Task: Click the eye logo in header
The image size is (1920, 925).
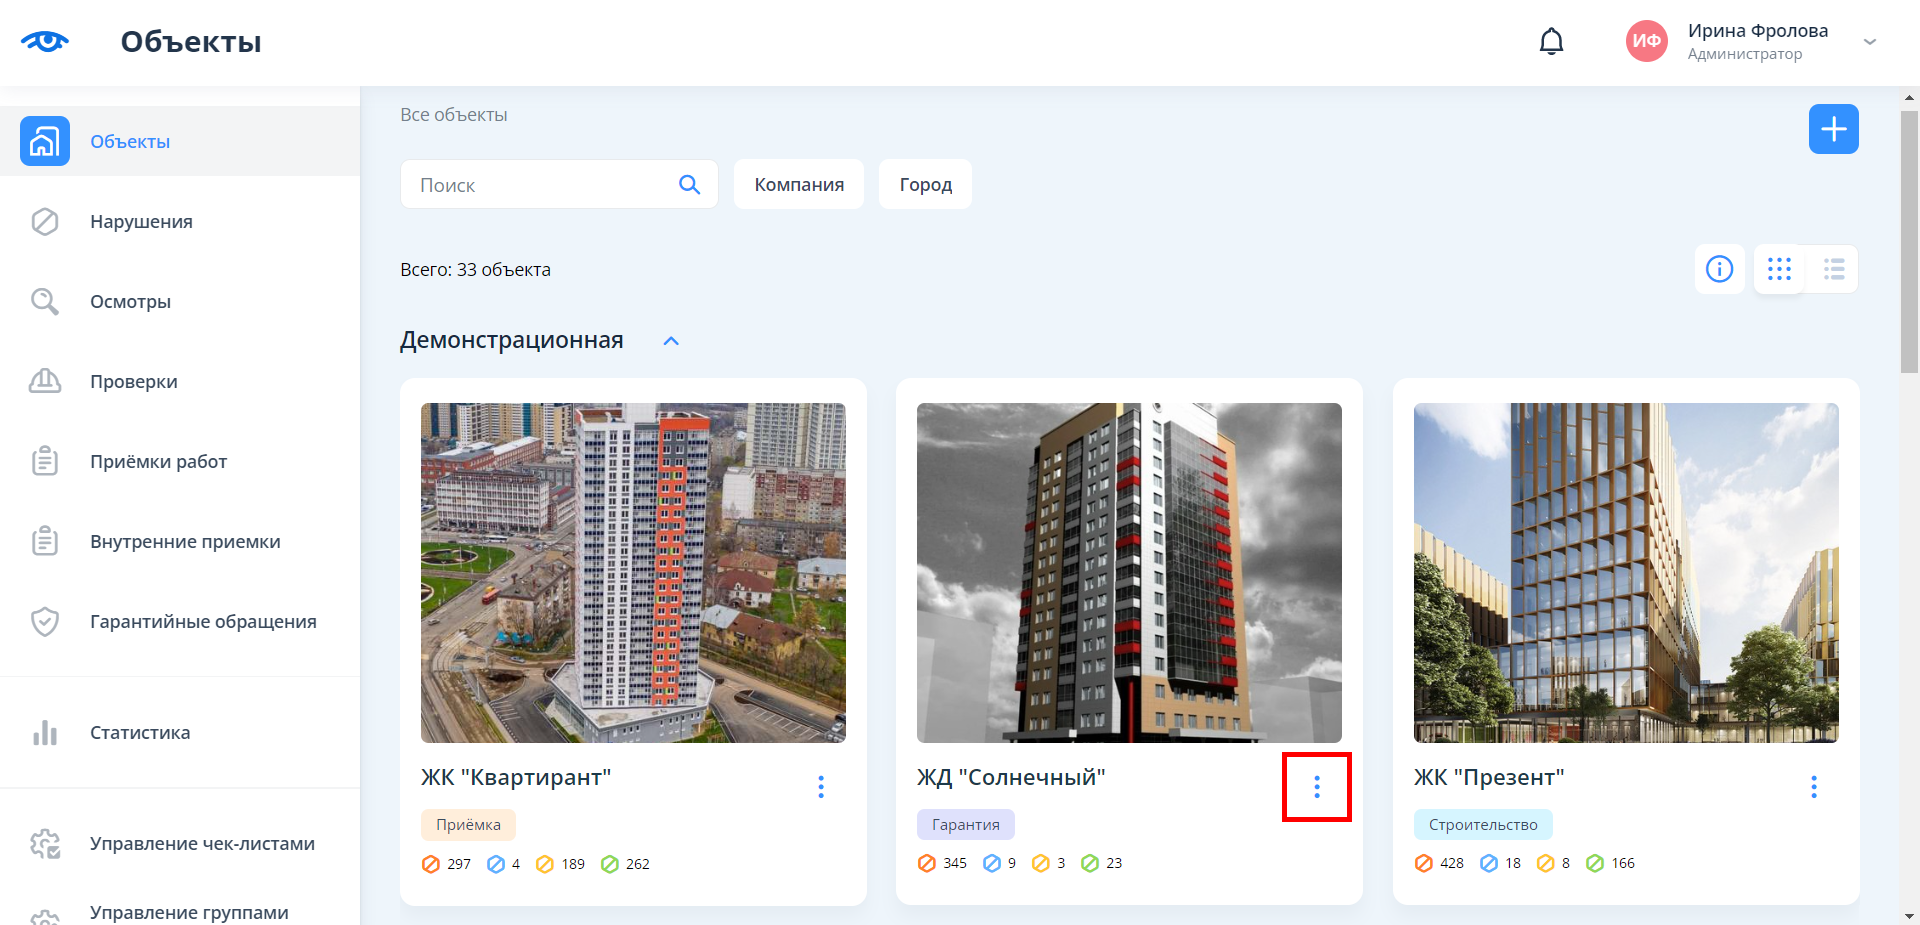Action: 45,42
